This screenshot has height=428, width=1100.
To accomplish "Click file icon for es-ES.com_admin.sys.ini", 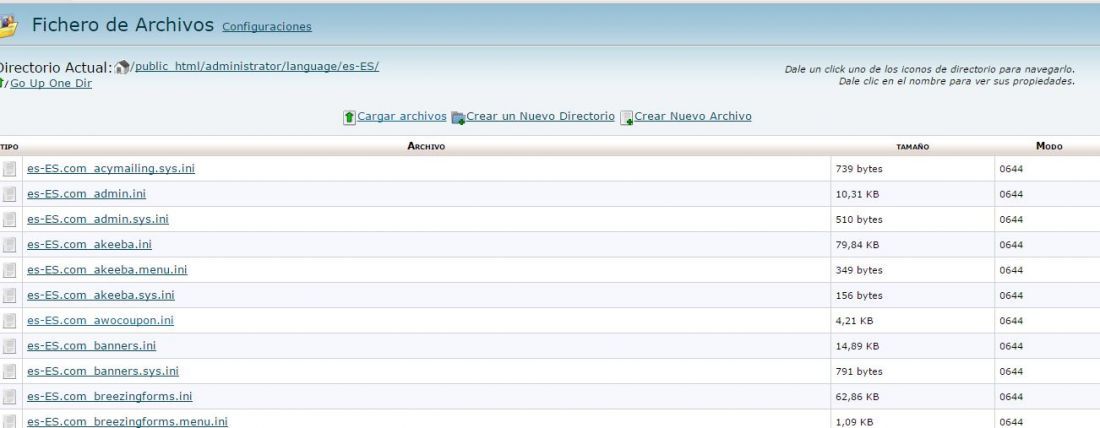I will click(9, 219).
